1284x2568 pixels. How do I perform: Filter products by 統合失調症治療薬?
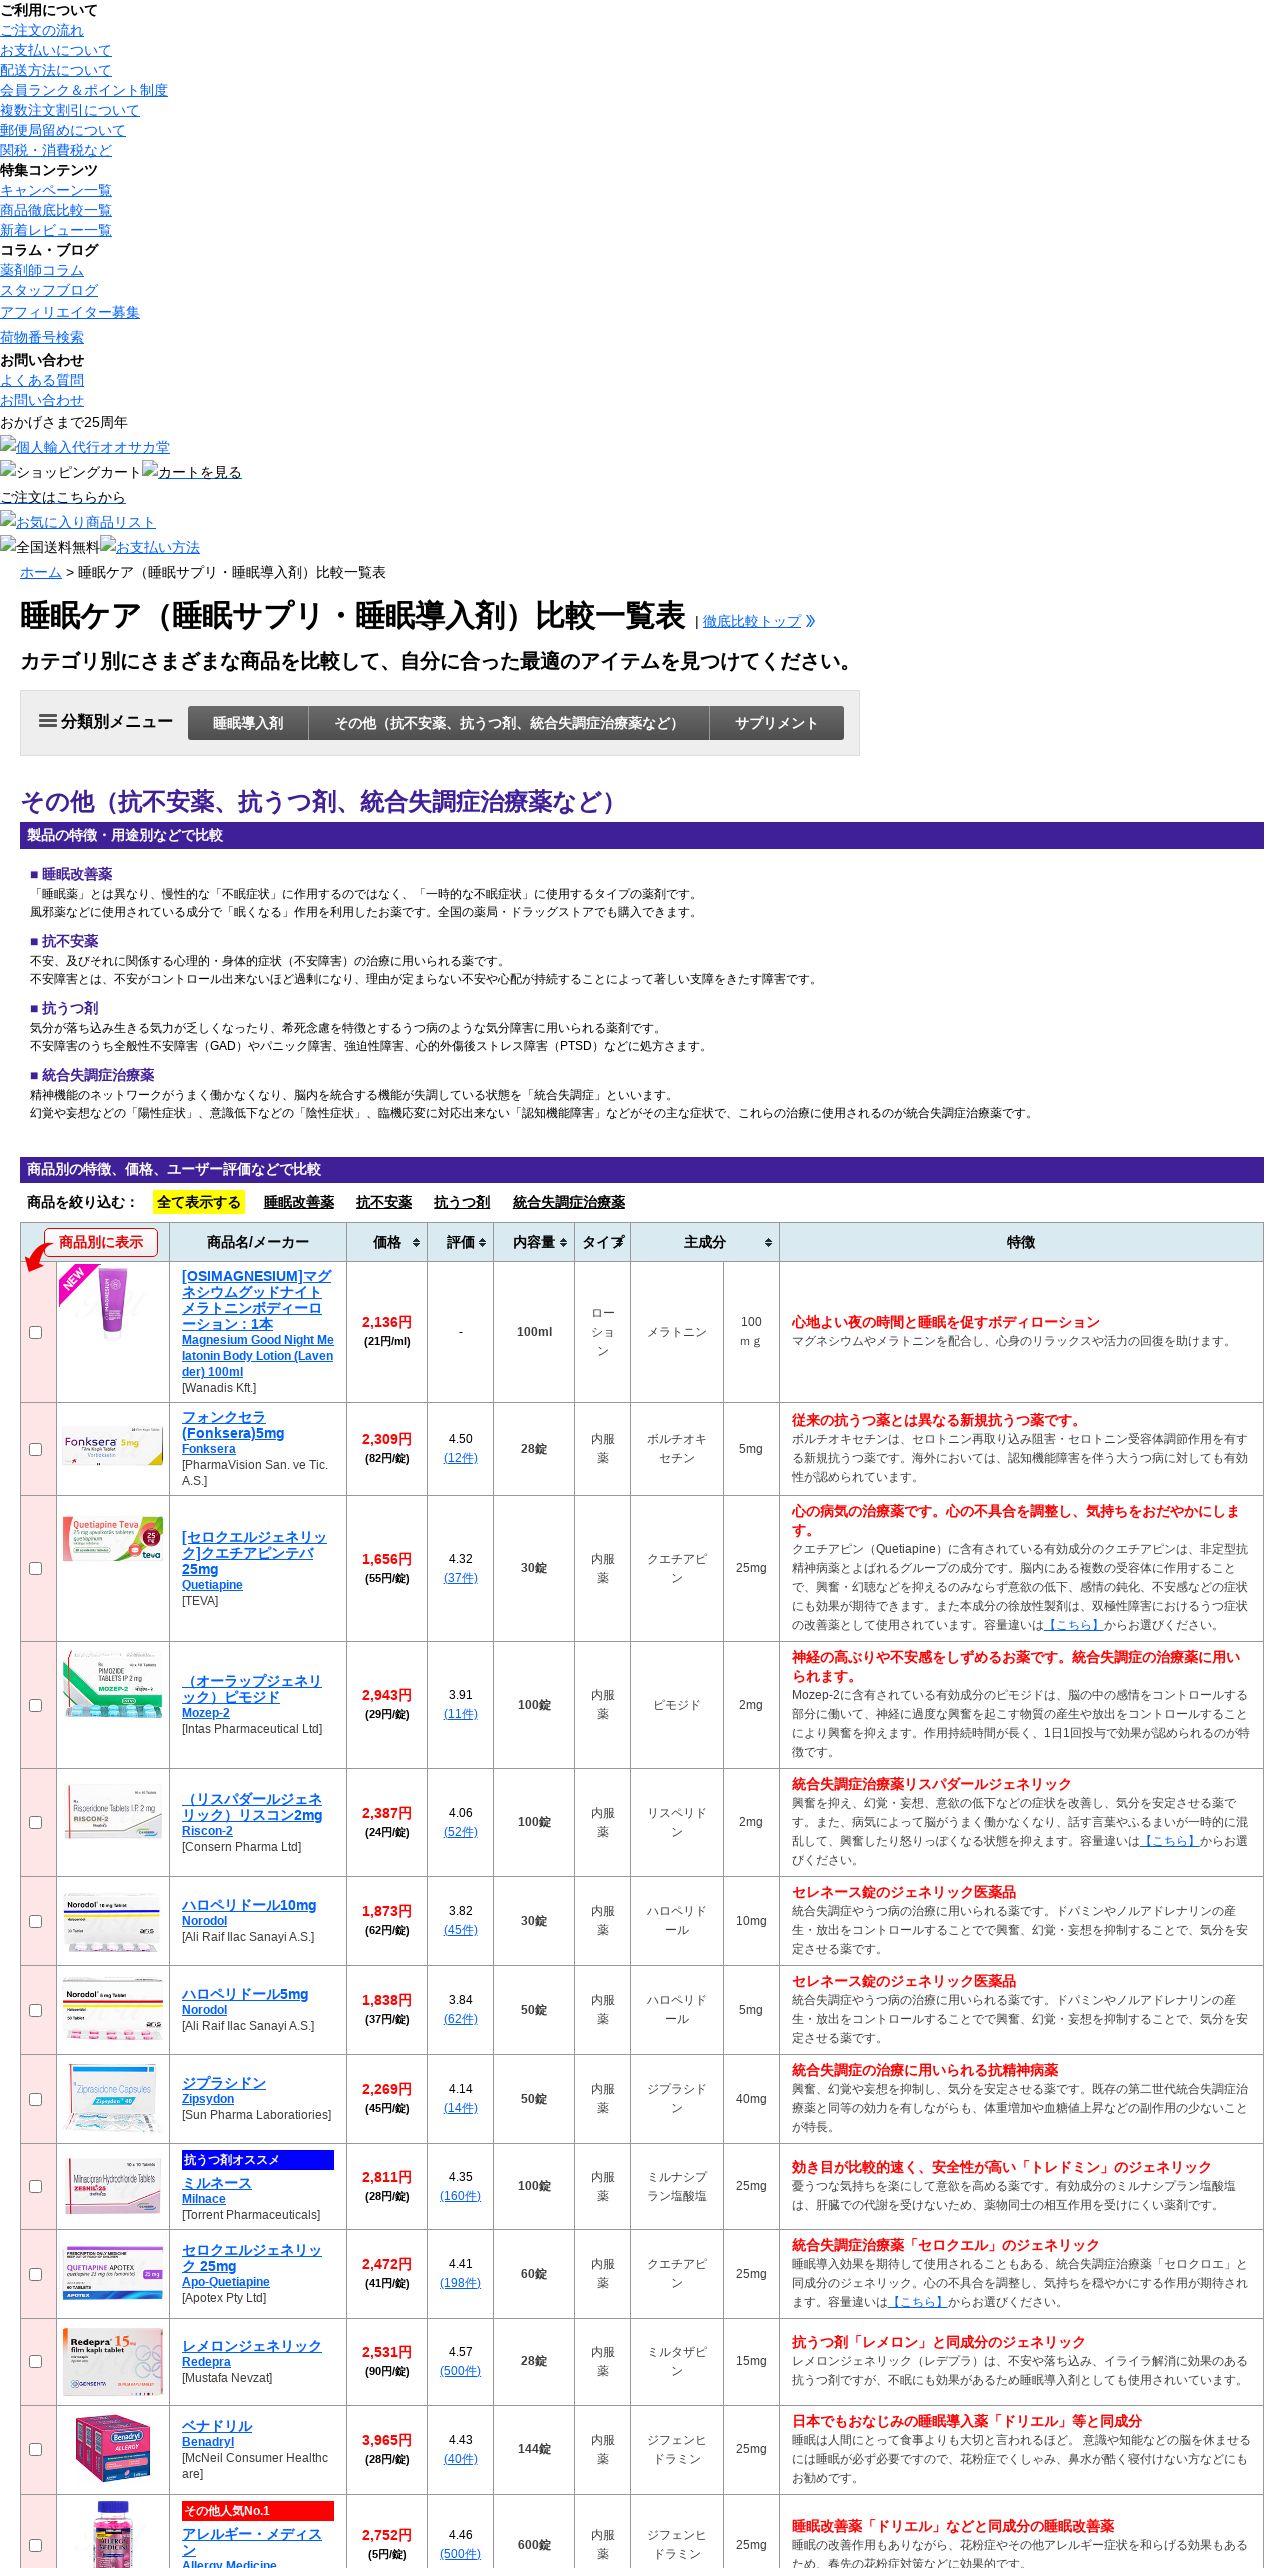[x=569, y=1202]
